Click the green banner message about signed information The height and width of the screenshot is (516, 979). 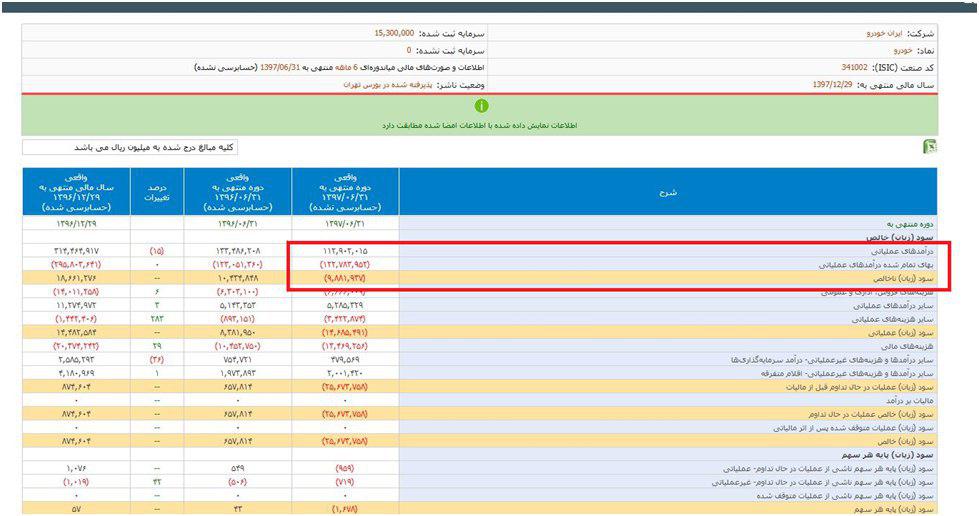tap(480, 126)
